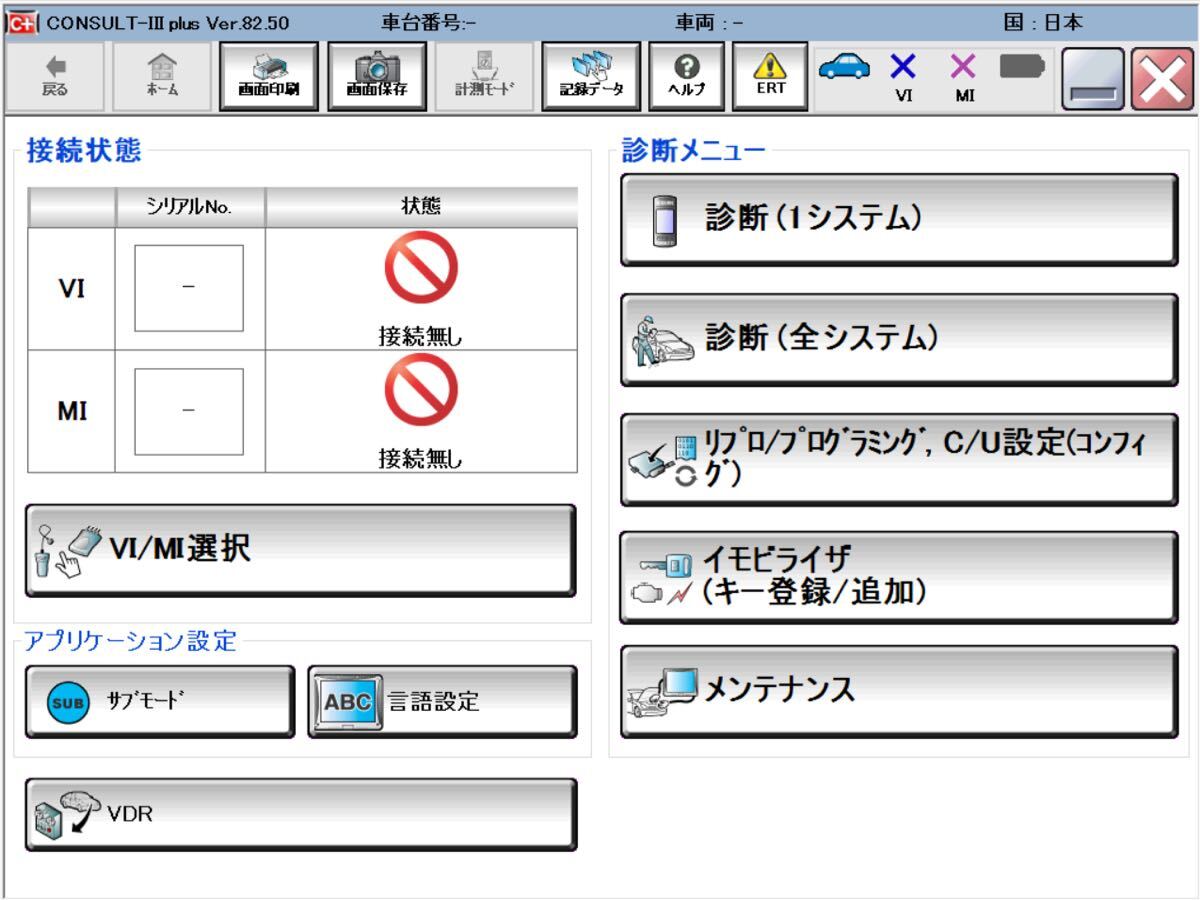Open 計測モード measurement mode
Viewport: 1200px width, 900px height.
coord(485,76)
